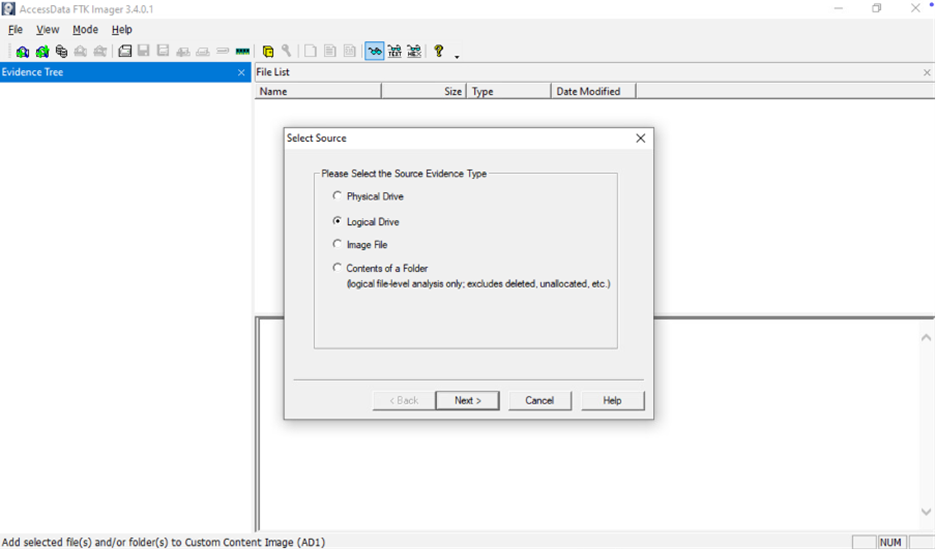Close the Evidence Tree panel
This screenshot has width=936, height=550.
pyautogui.click(x=241, y=73)
